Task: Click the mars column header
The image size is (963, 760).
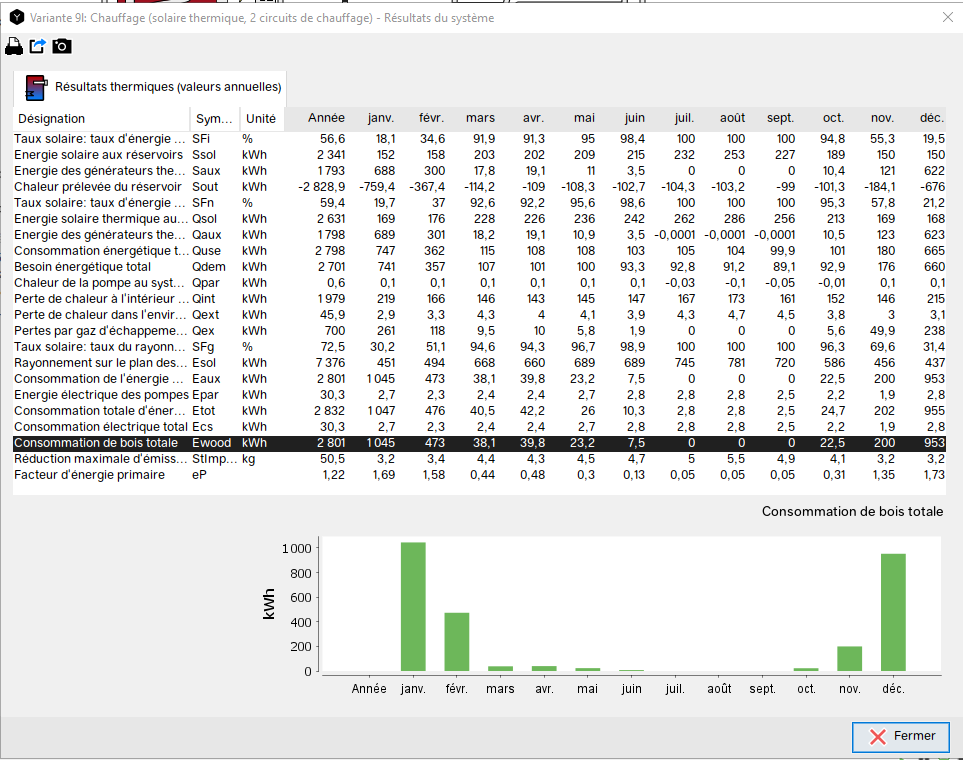Action: point(480,118)
